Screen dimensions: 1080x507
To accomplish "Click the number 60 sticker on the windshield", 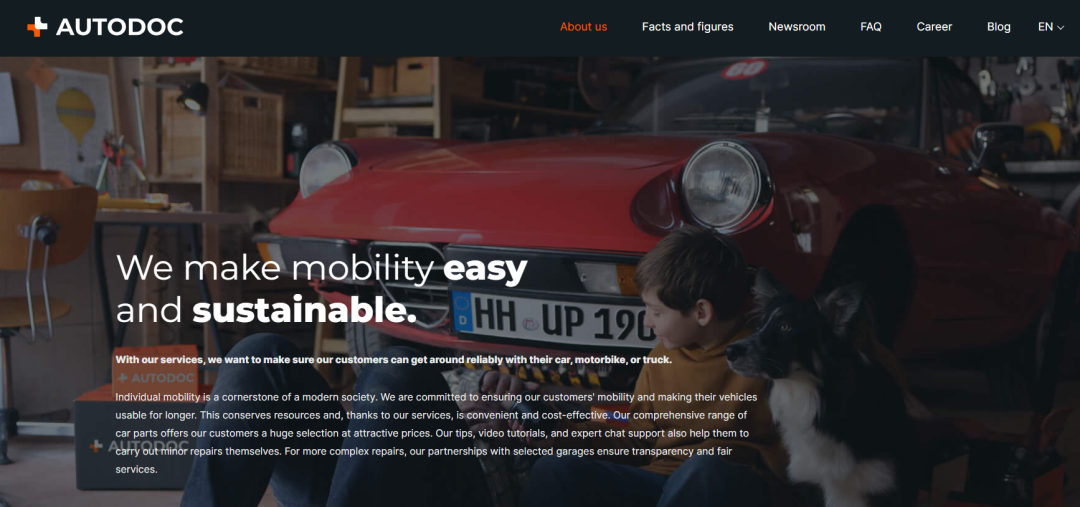I will point(744,69).
